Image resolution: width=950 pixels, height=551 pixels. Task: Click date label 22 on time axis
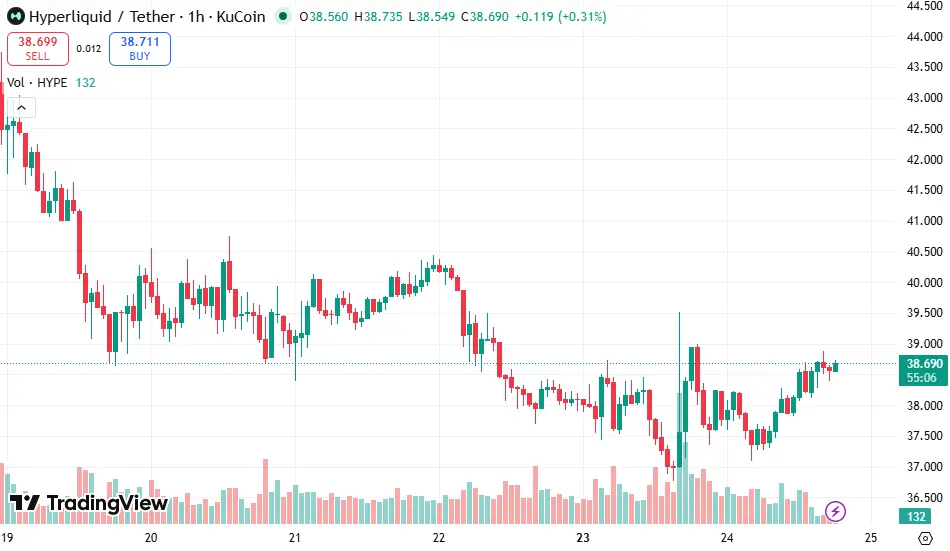coord(439,537)
